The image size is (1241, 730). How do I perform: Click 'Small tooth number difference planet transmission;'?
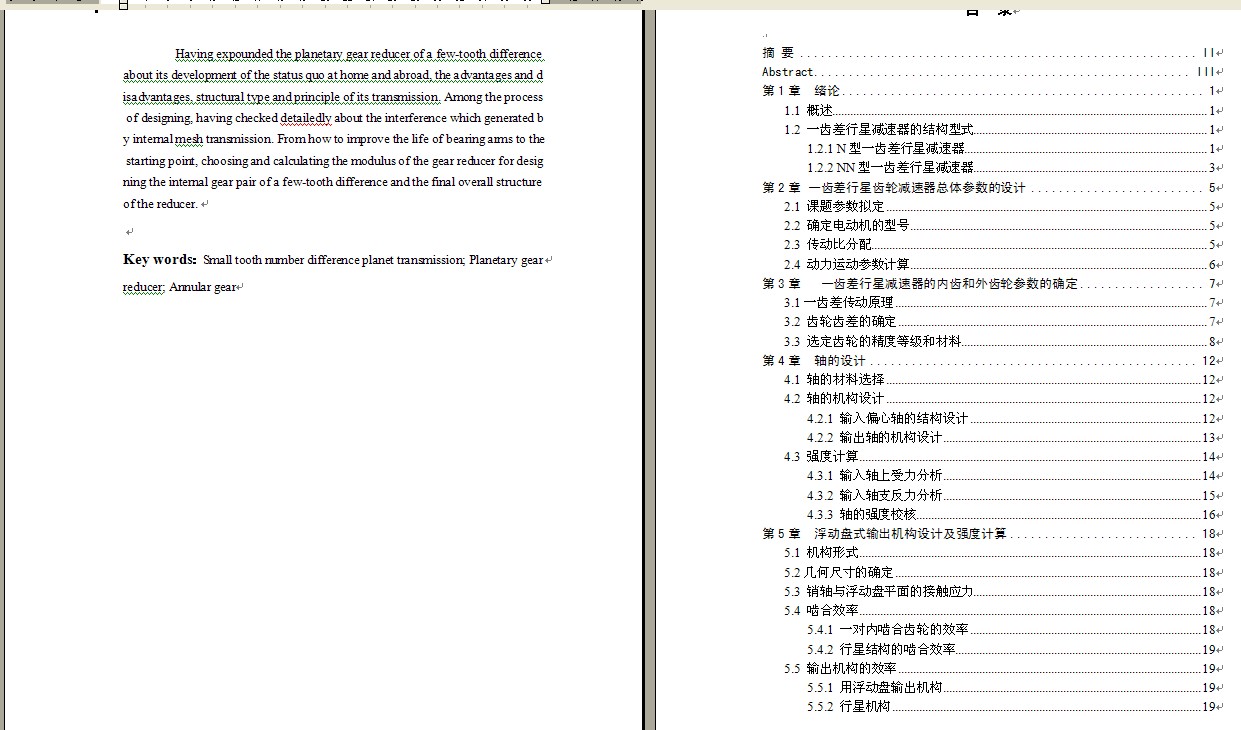(x=334, y=260)
